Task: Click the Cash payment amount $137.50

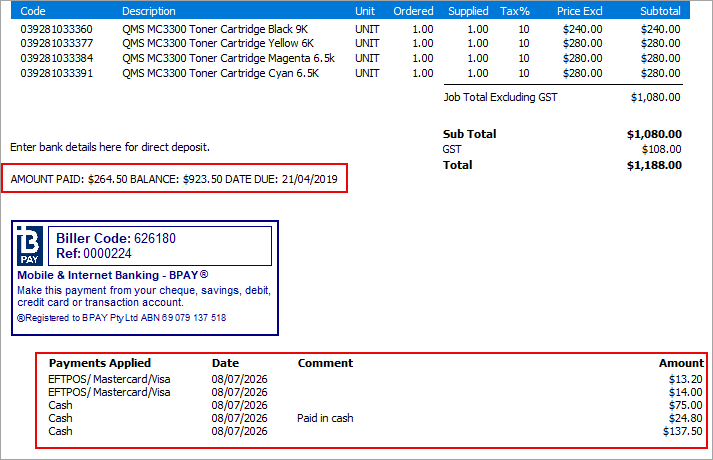Action: coord(683,431)
